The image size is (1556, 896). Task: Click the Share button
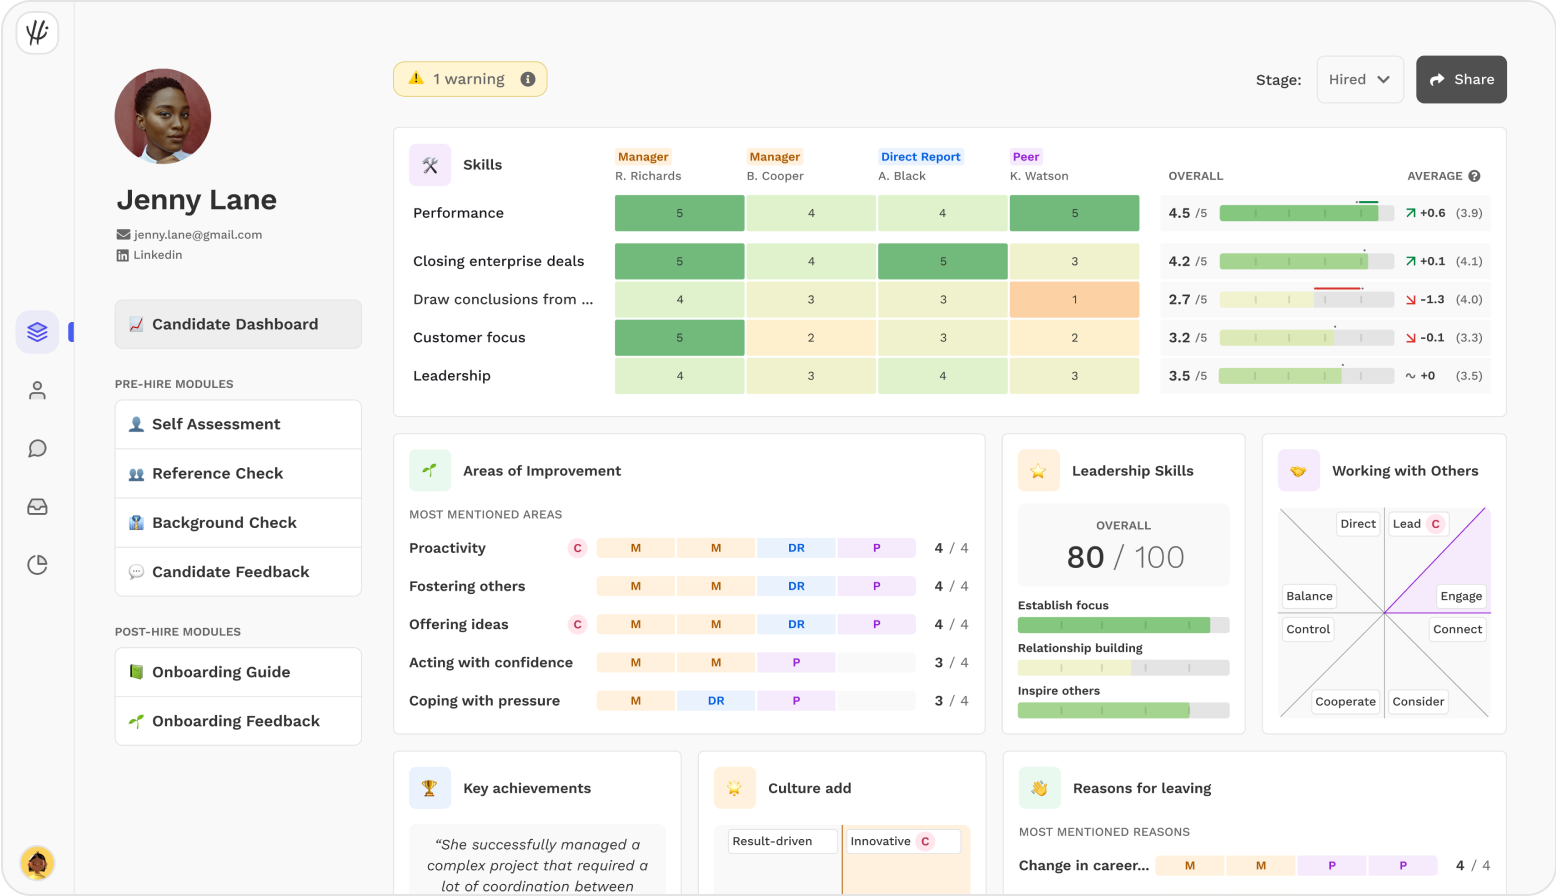pyautogui.click(x=1461, y=79)
